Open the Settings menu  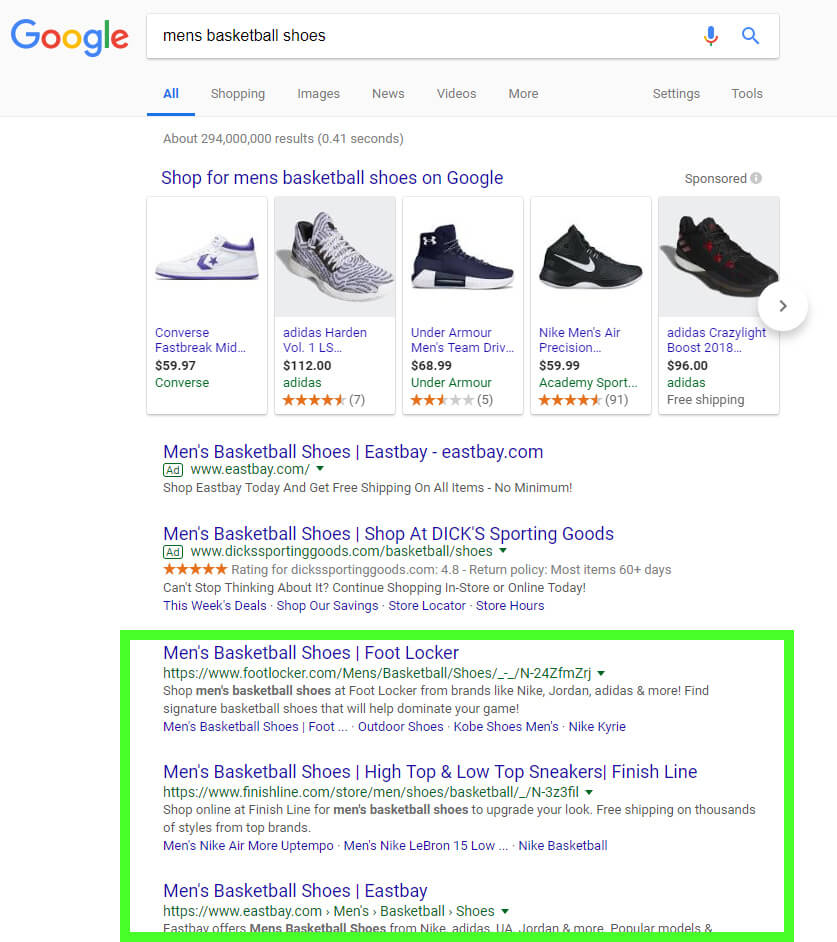tap(676, 93)
